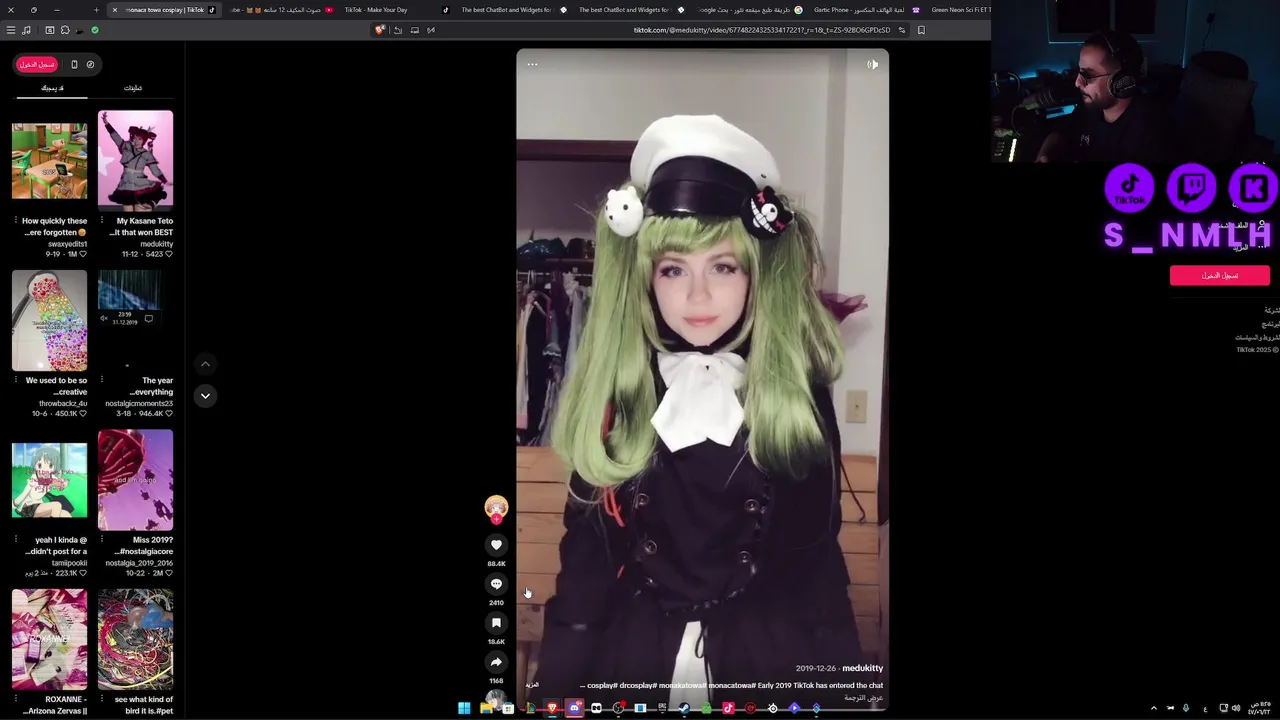This screenshot has height=720, width=1280.
Task: Open the TikTok app taskbar icon
Action: click(x=728, y=708)
